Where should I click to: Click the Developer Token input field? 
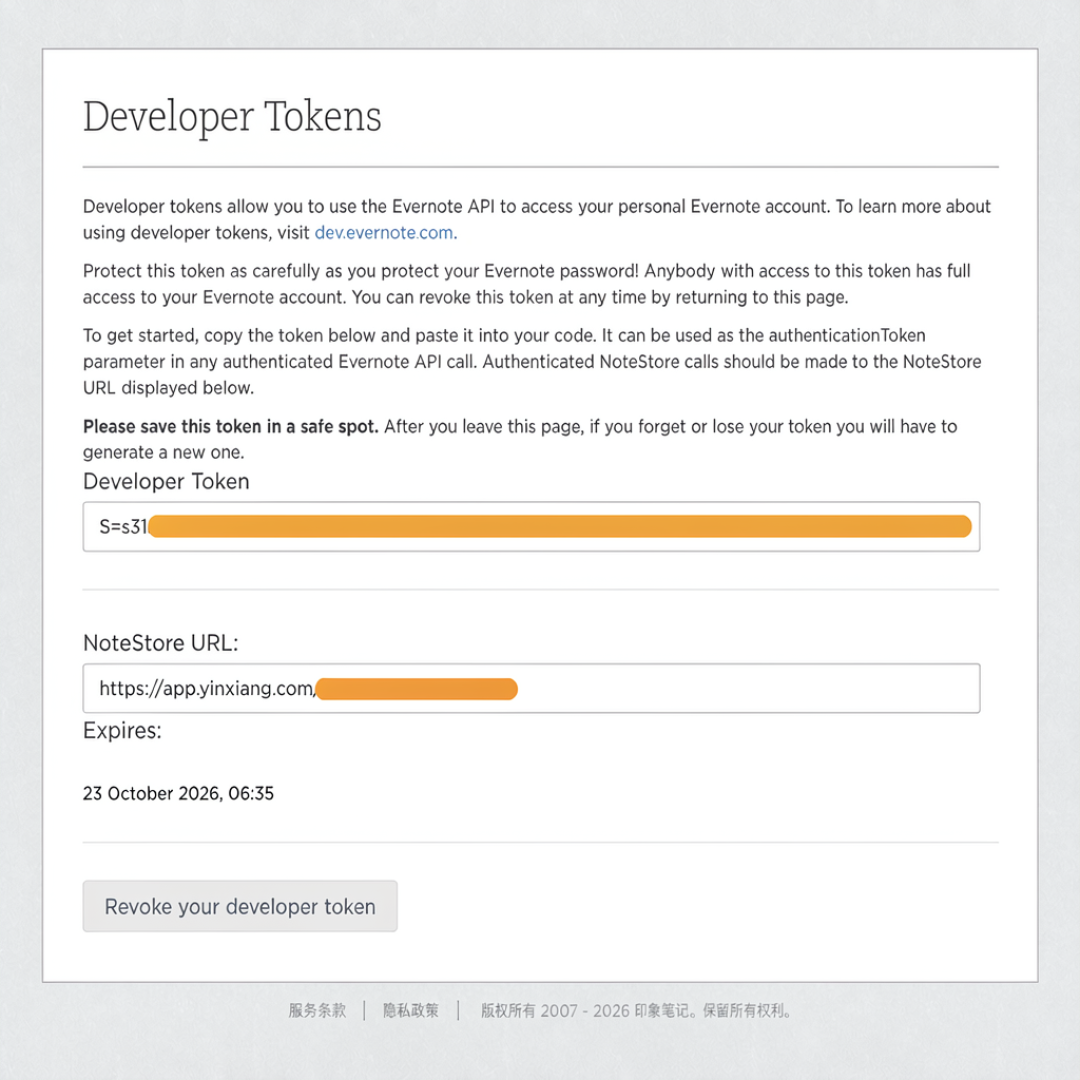(x=531, y=527)
